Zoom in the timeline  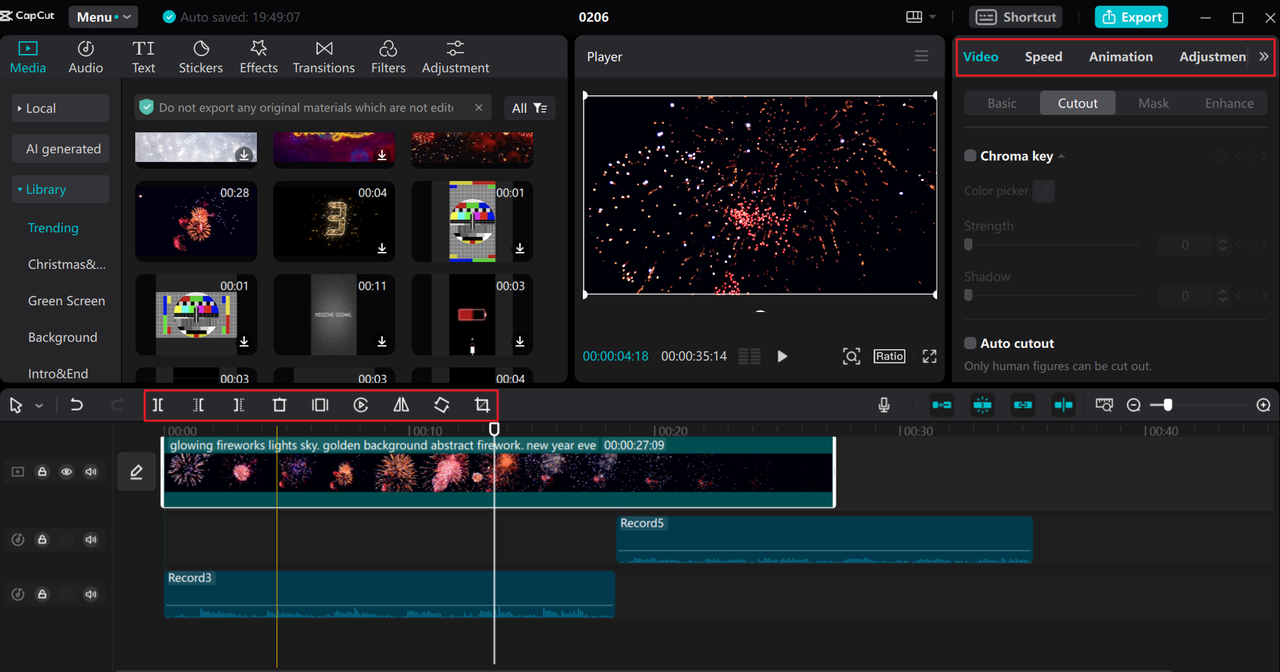(x=1264, y=405)
